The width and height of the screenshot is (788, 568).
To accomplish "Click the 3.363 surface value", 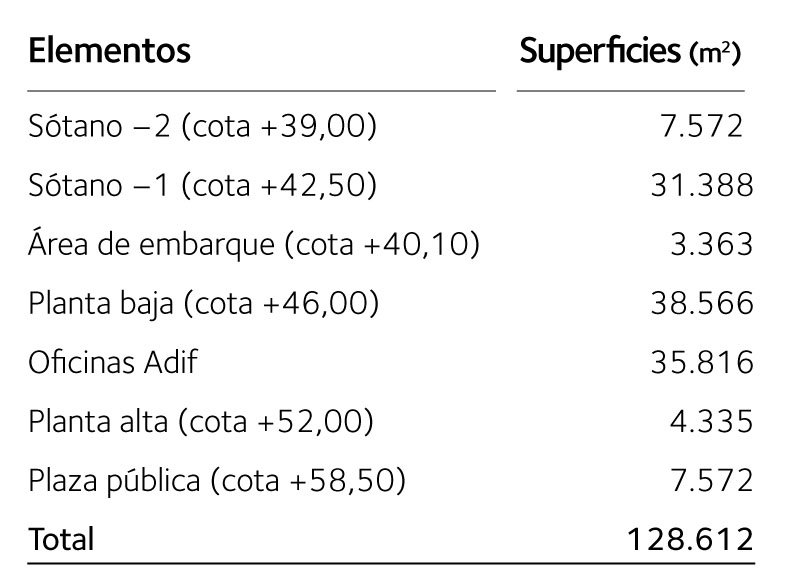I will [x=711, y=245].
